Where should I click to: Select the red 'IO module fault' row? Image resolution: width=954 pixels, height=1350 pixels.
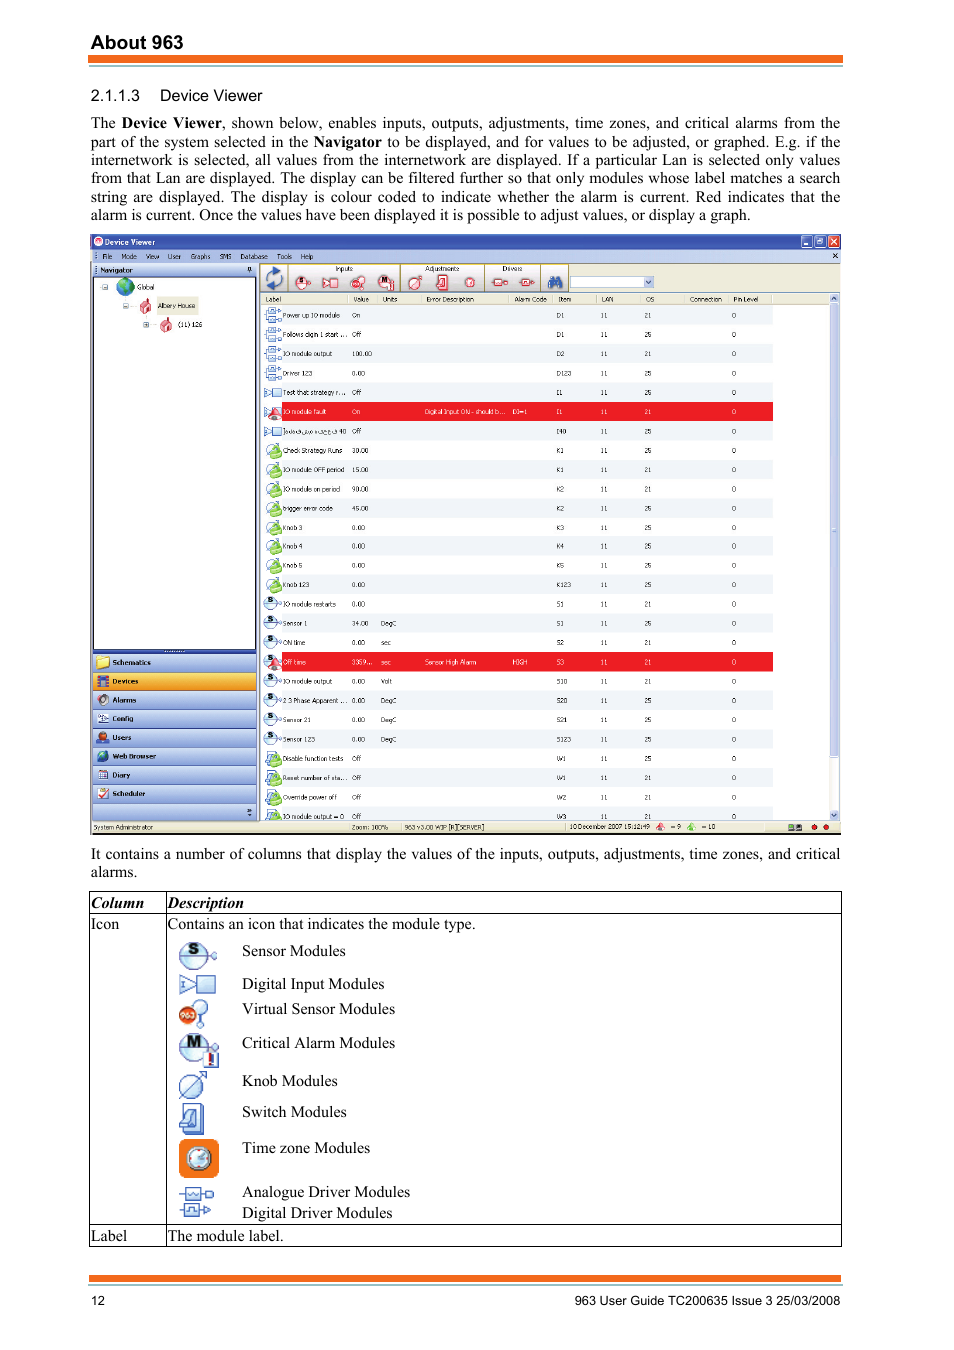(518, 412)
